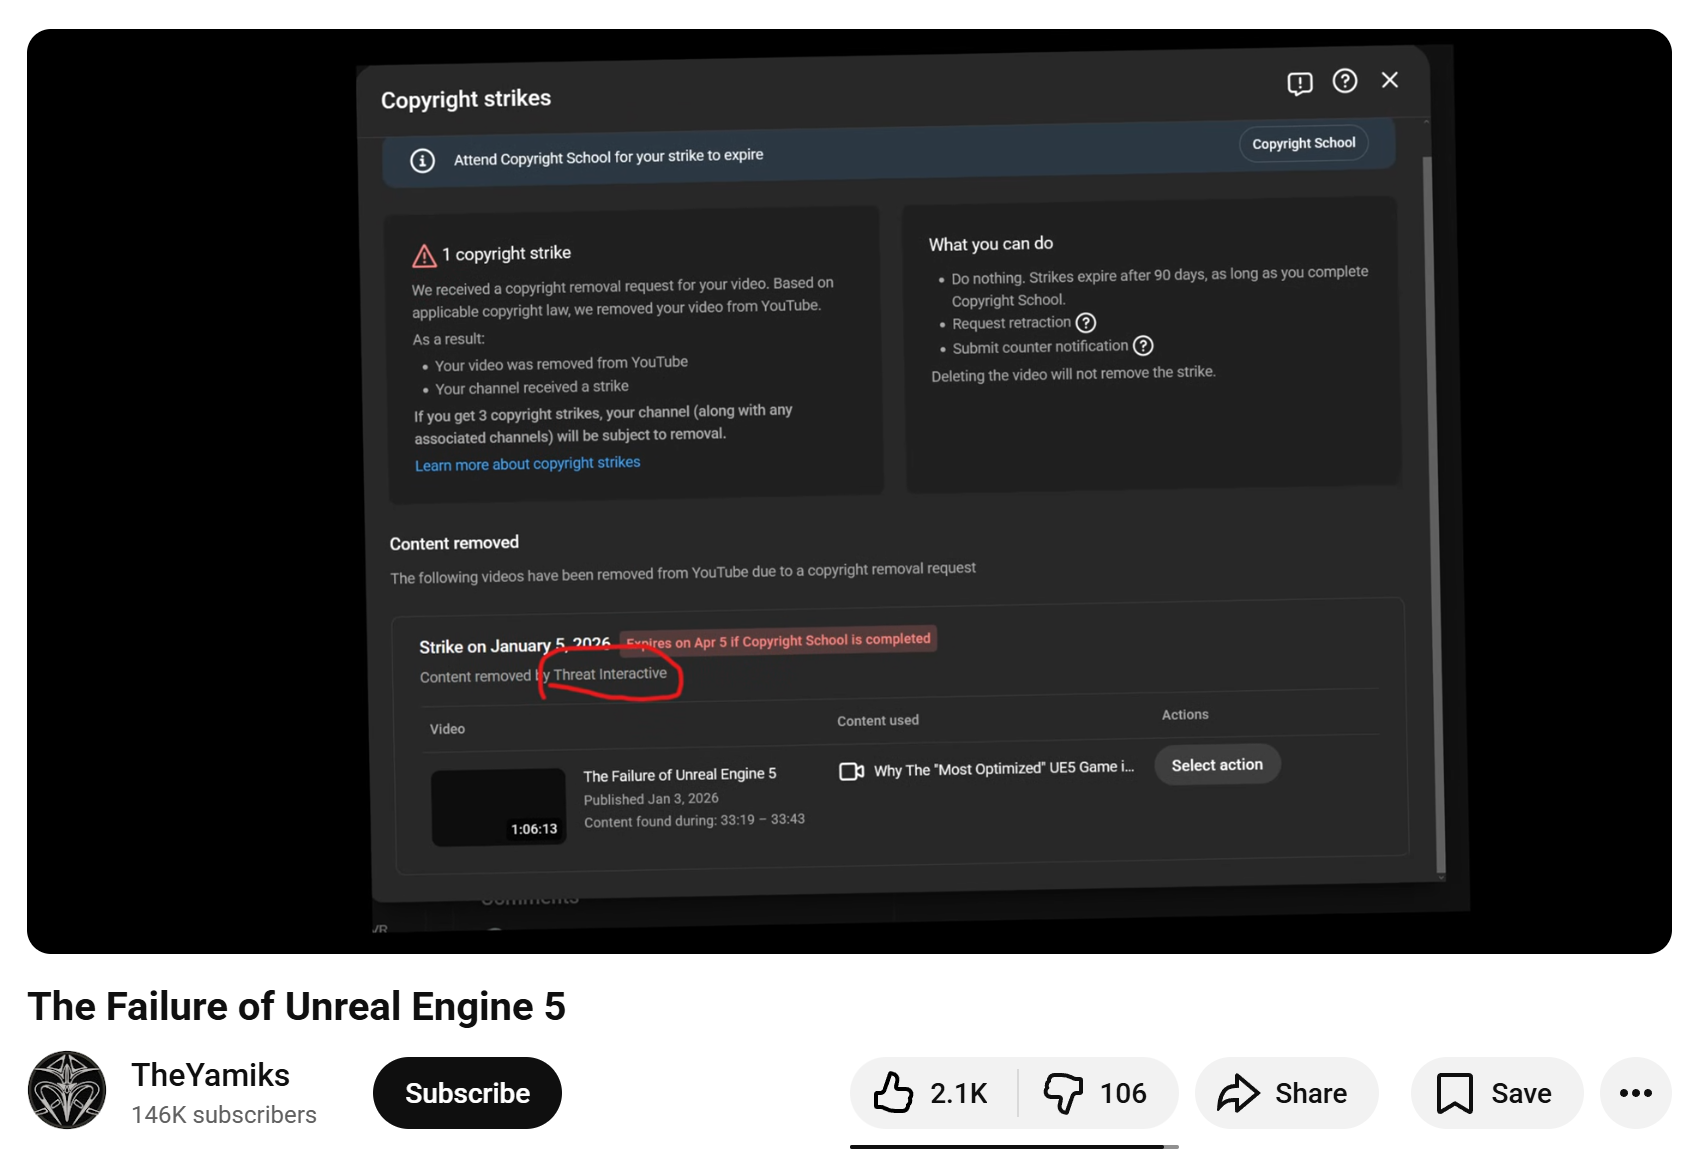Image resolution: width=1690 pixels, height=1153 pixels.
Task: Click the info icon beside Attend Copyright School
Action: tap(423, 160)
